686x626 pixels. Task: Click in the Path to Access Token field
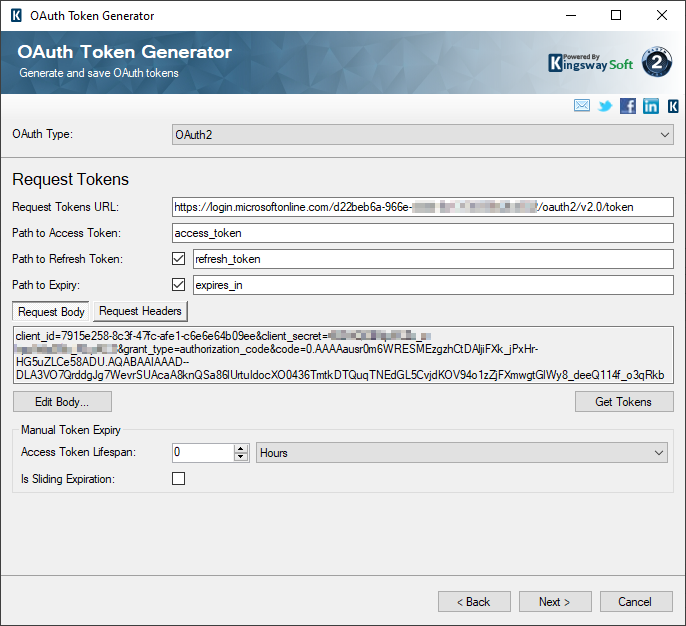(423, 233)
